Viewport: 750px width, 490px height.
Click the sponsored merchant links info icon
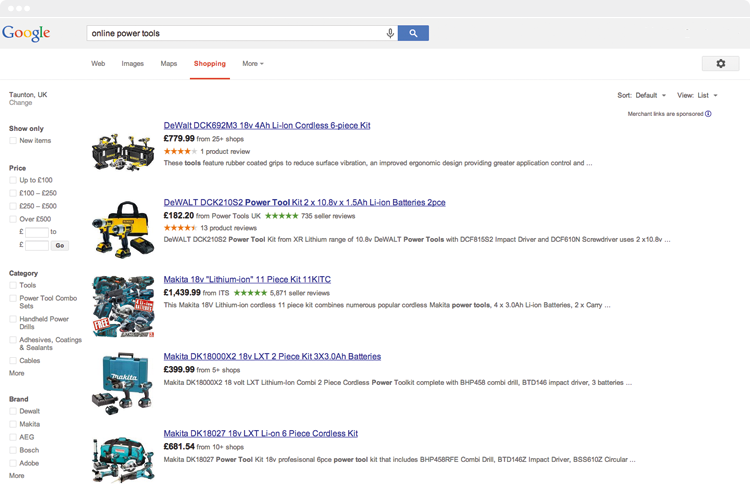pyautogui.click(x=708, y=114)
